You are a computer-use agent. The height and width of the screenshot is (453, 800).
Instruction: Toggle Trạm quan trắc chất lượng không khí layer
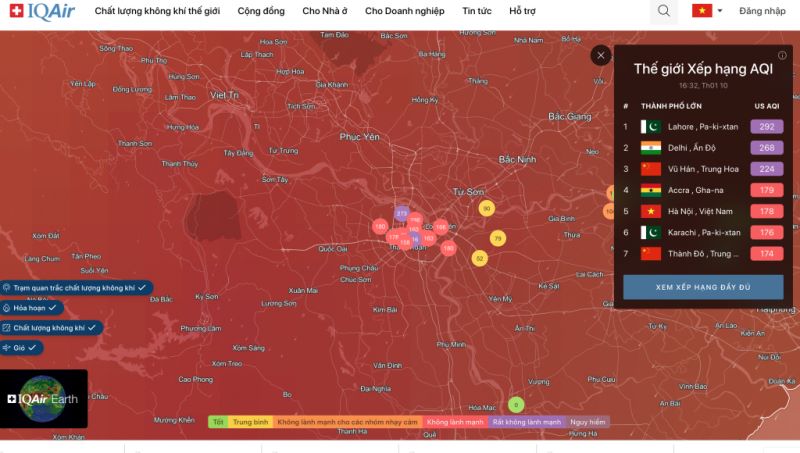tap(76, 288)
